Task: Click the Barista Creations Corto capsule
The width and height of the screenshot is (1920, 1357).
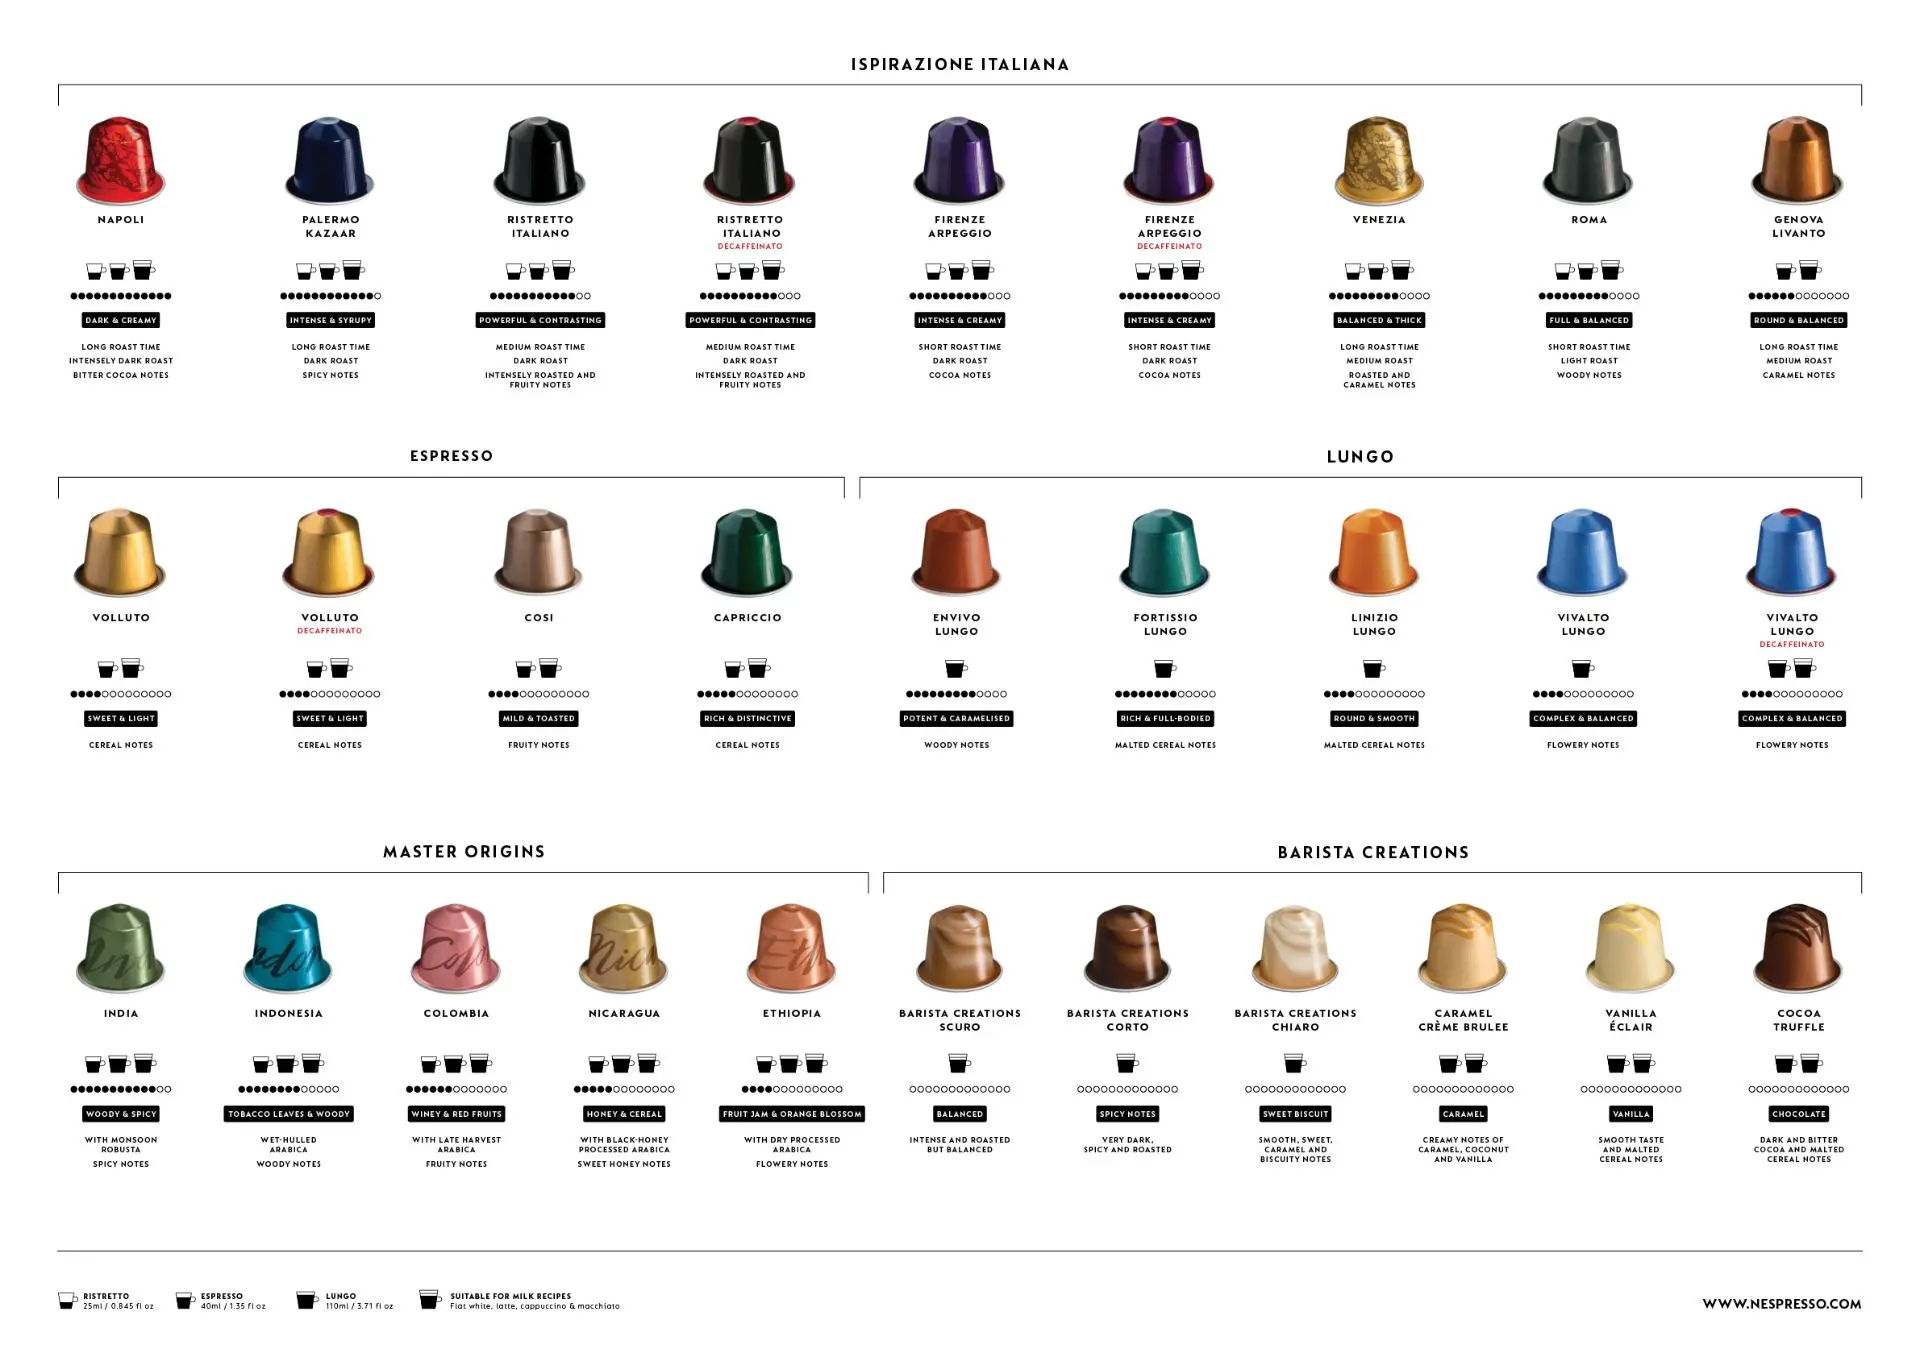Action: tap(1127, 948)
